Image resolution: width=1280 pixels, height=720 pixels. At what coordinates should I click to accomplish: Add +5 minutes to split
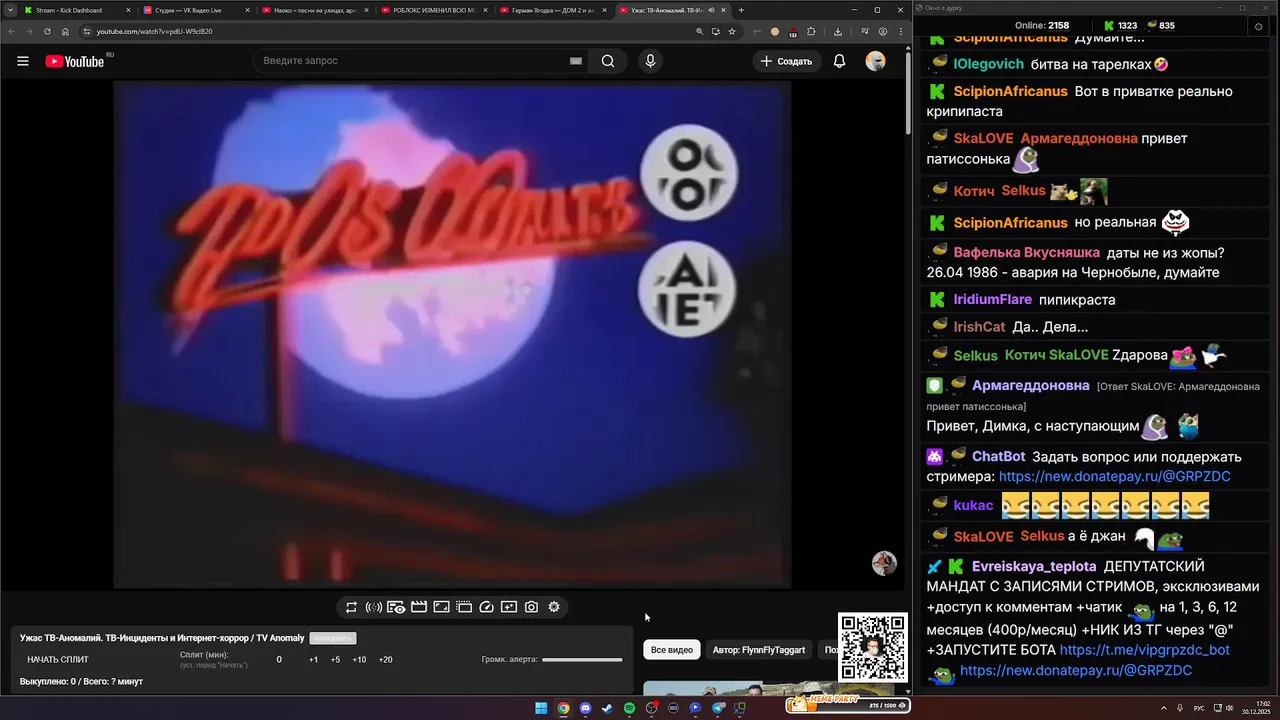click(x=335, y=660)
